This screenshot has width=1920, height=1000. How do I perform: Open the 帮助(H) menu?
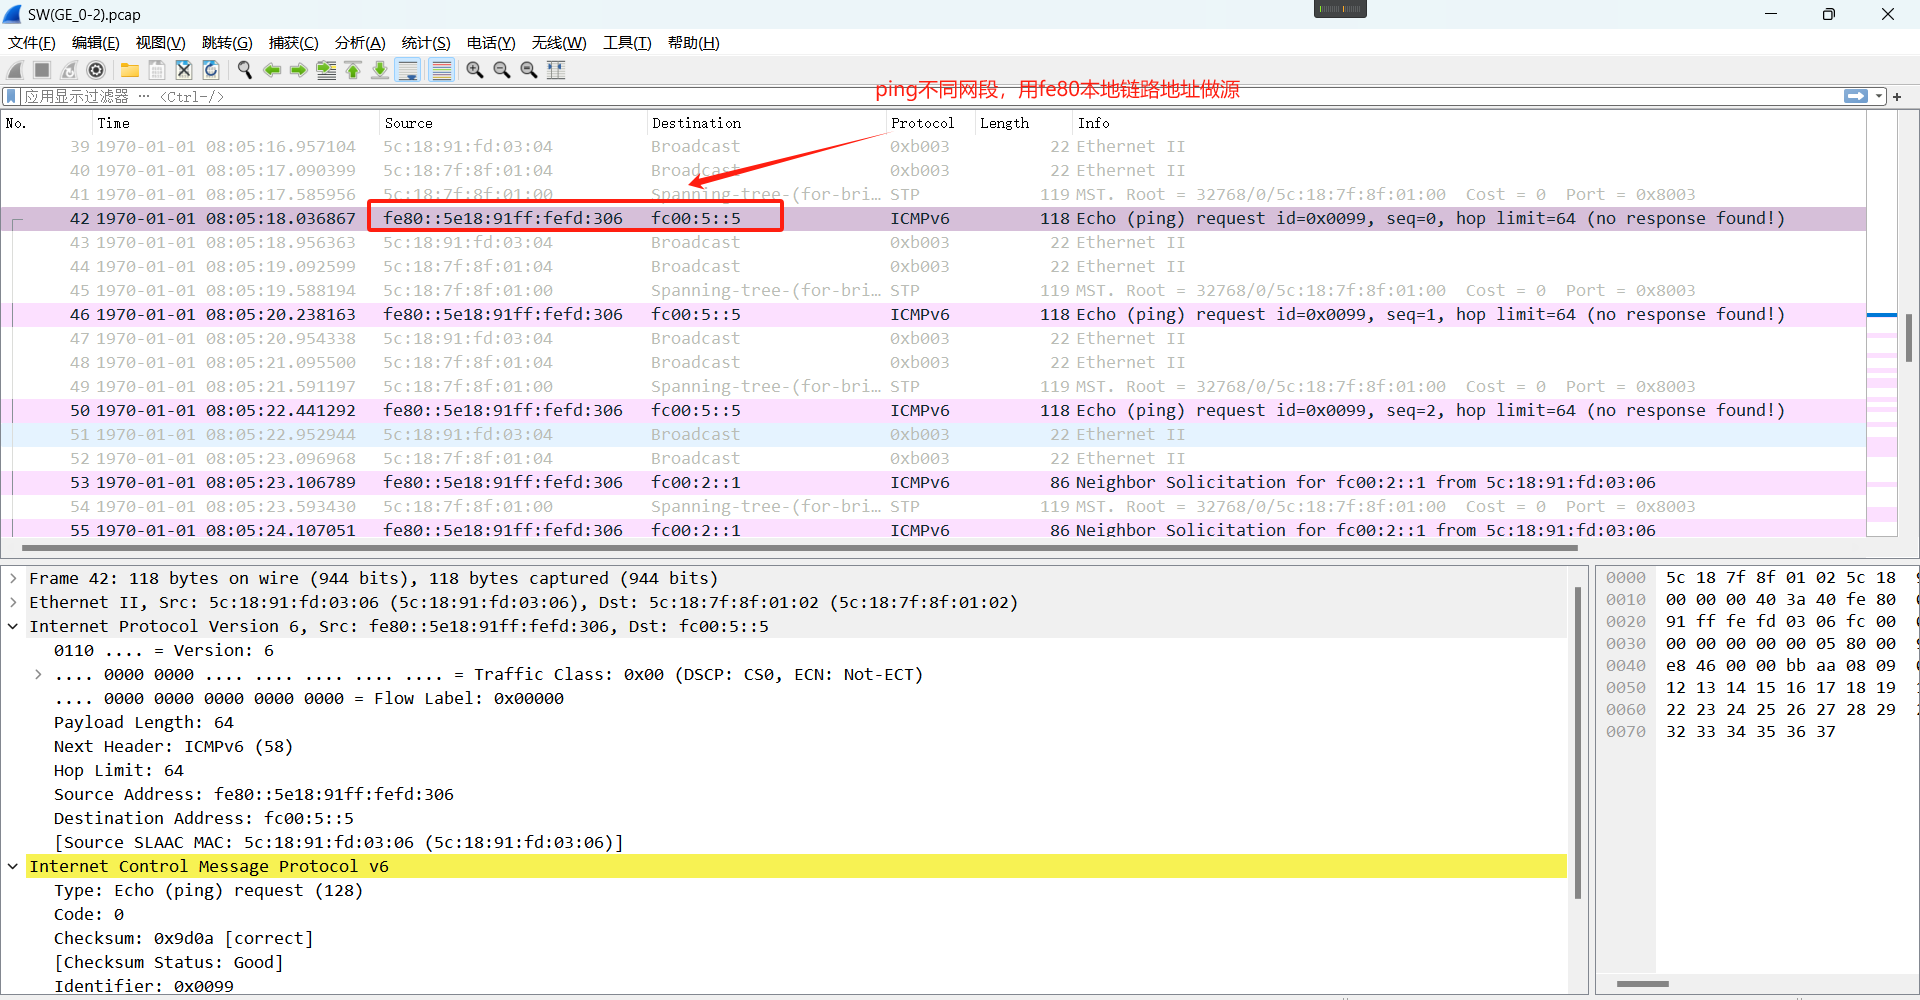(694, 42)
